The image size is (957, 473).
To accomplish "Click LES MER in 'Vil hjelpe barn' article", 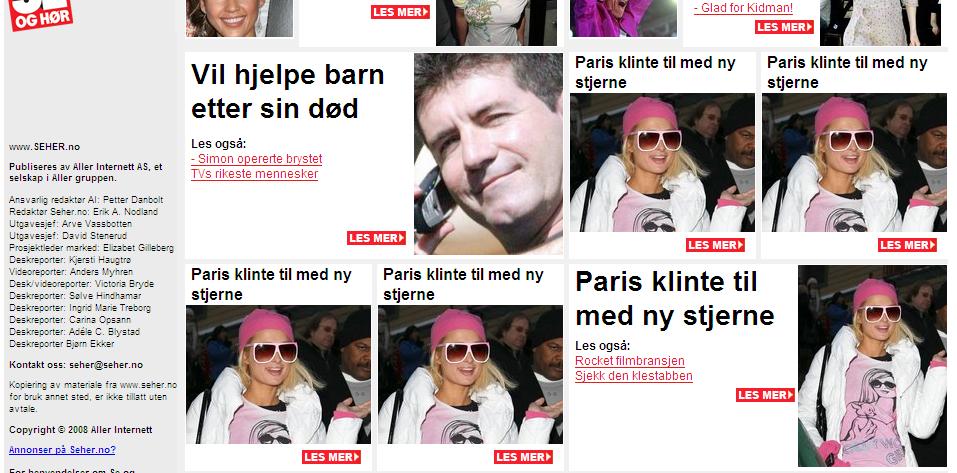I will (377, 238).
